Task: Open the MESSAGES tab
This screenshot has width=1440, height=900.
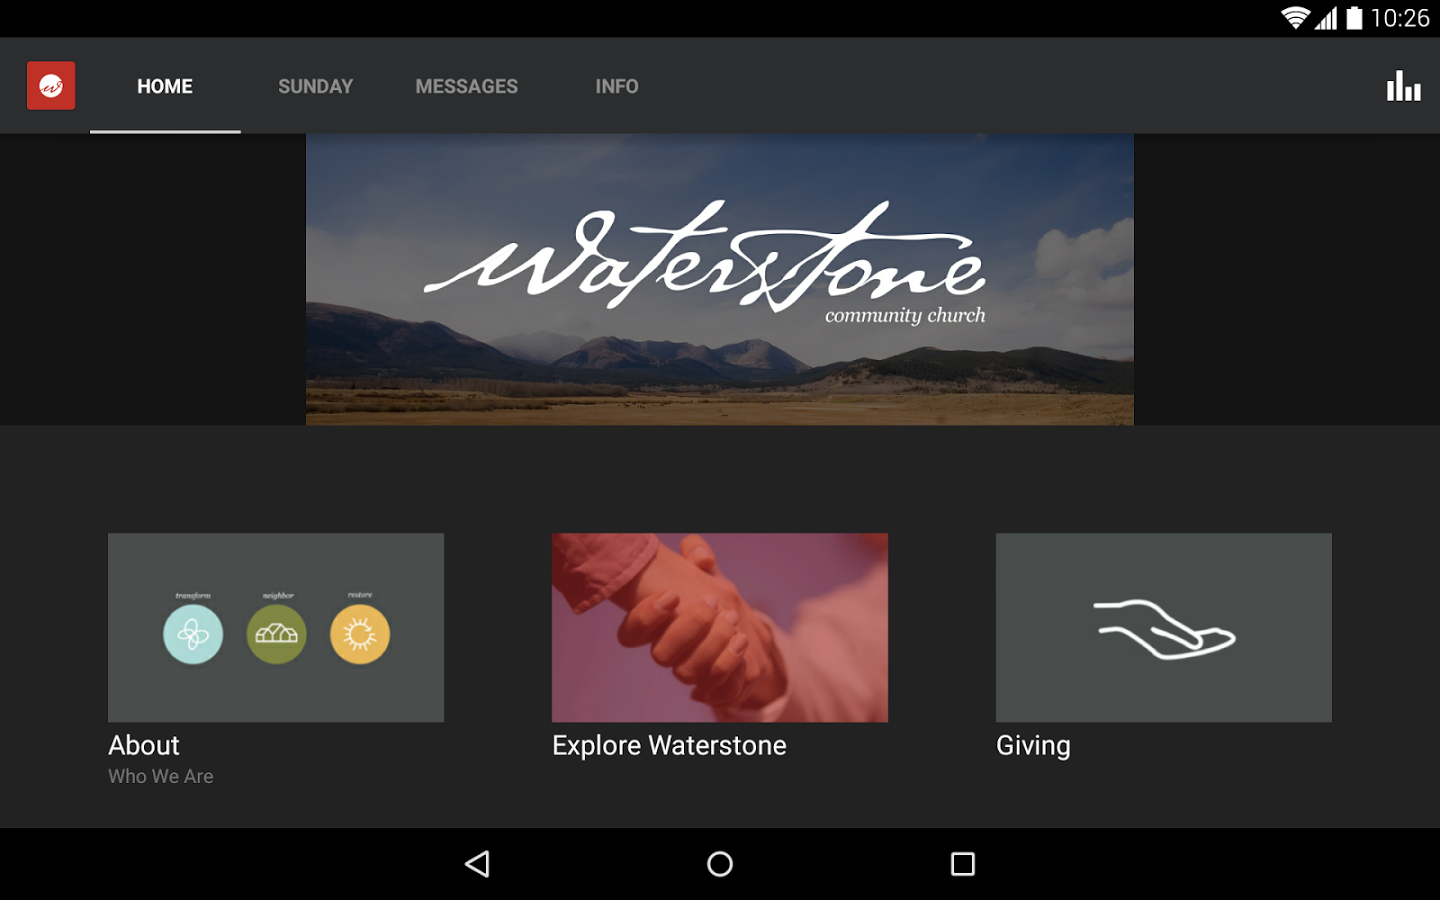Action: pyautogui.click(x=466, y=86)
